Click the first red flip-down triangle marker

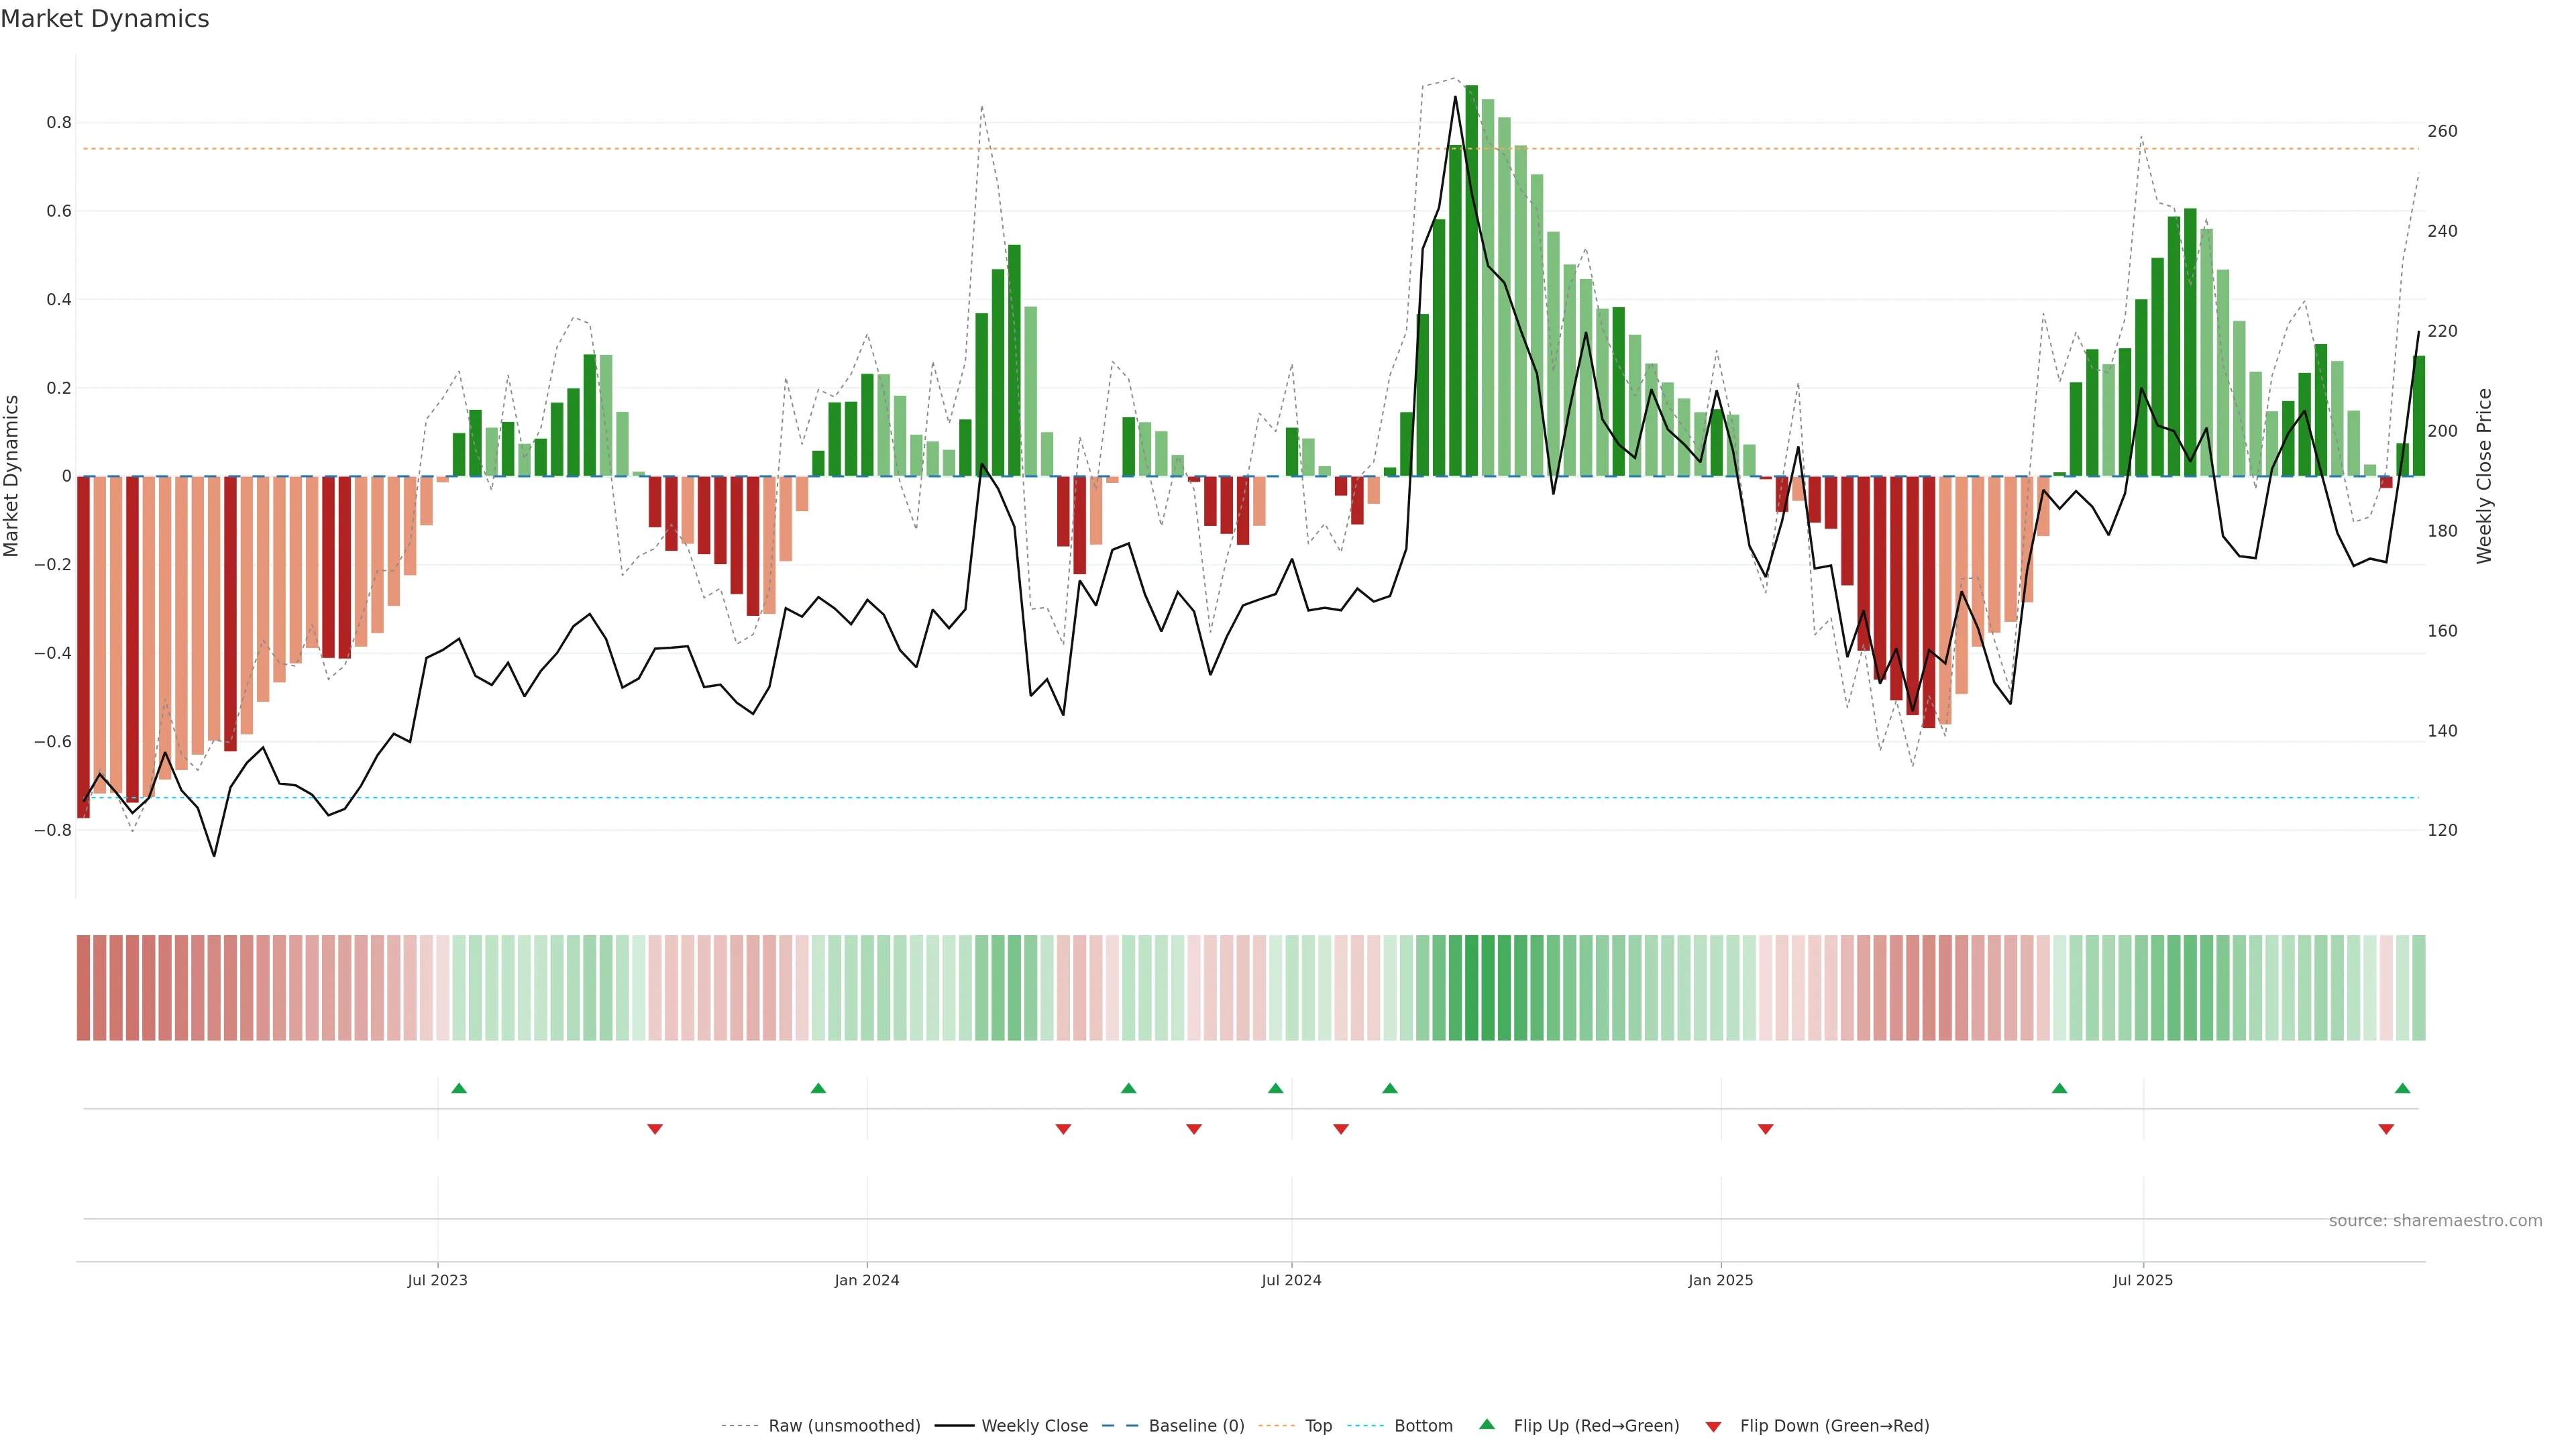(655, 1129)
